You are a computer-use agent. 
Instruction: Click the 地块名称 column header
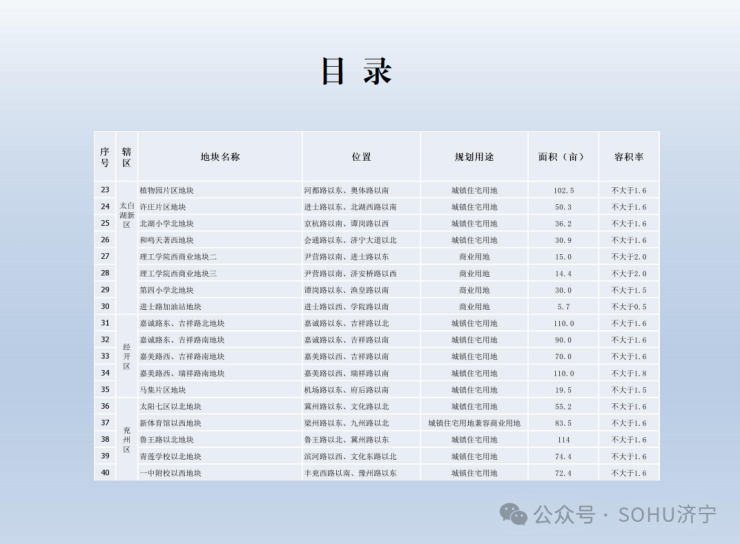220,157
